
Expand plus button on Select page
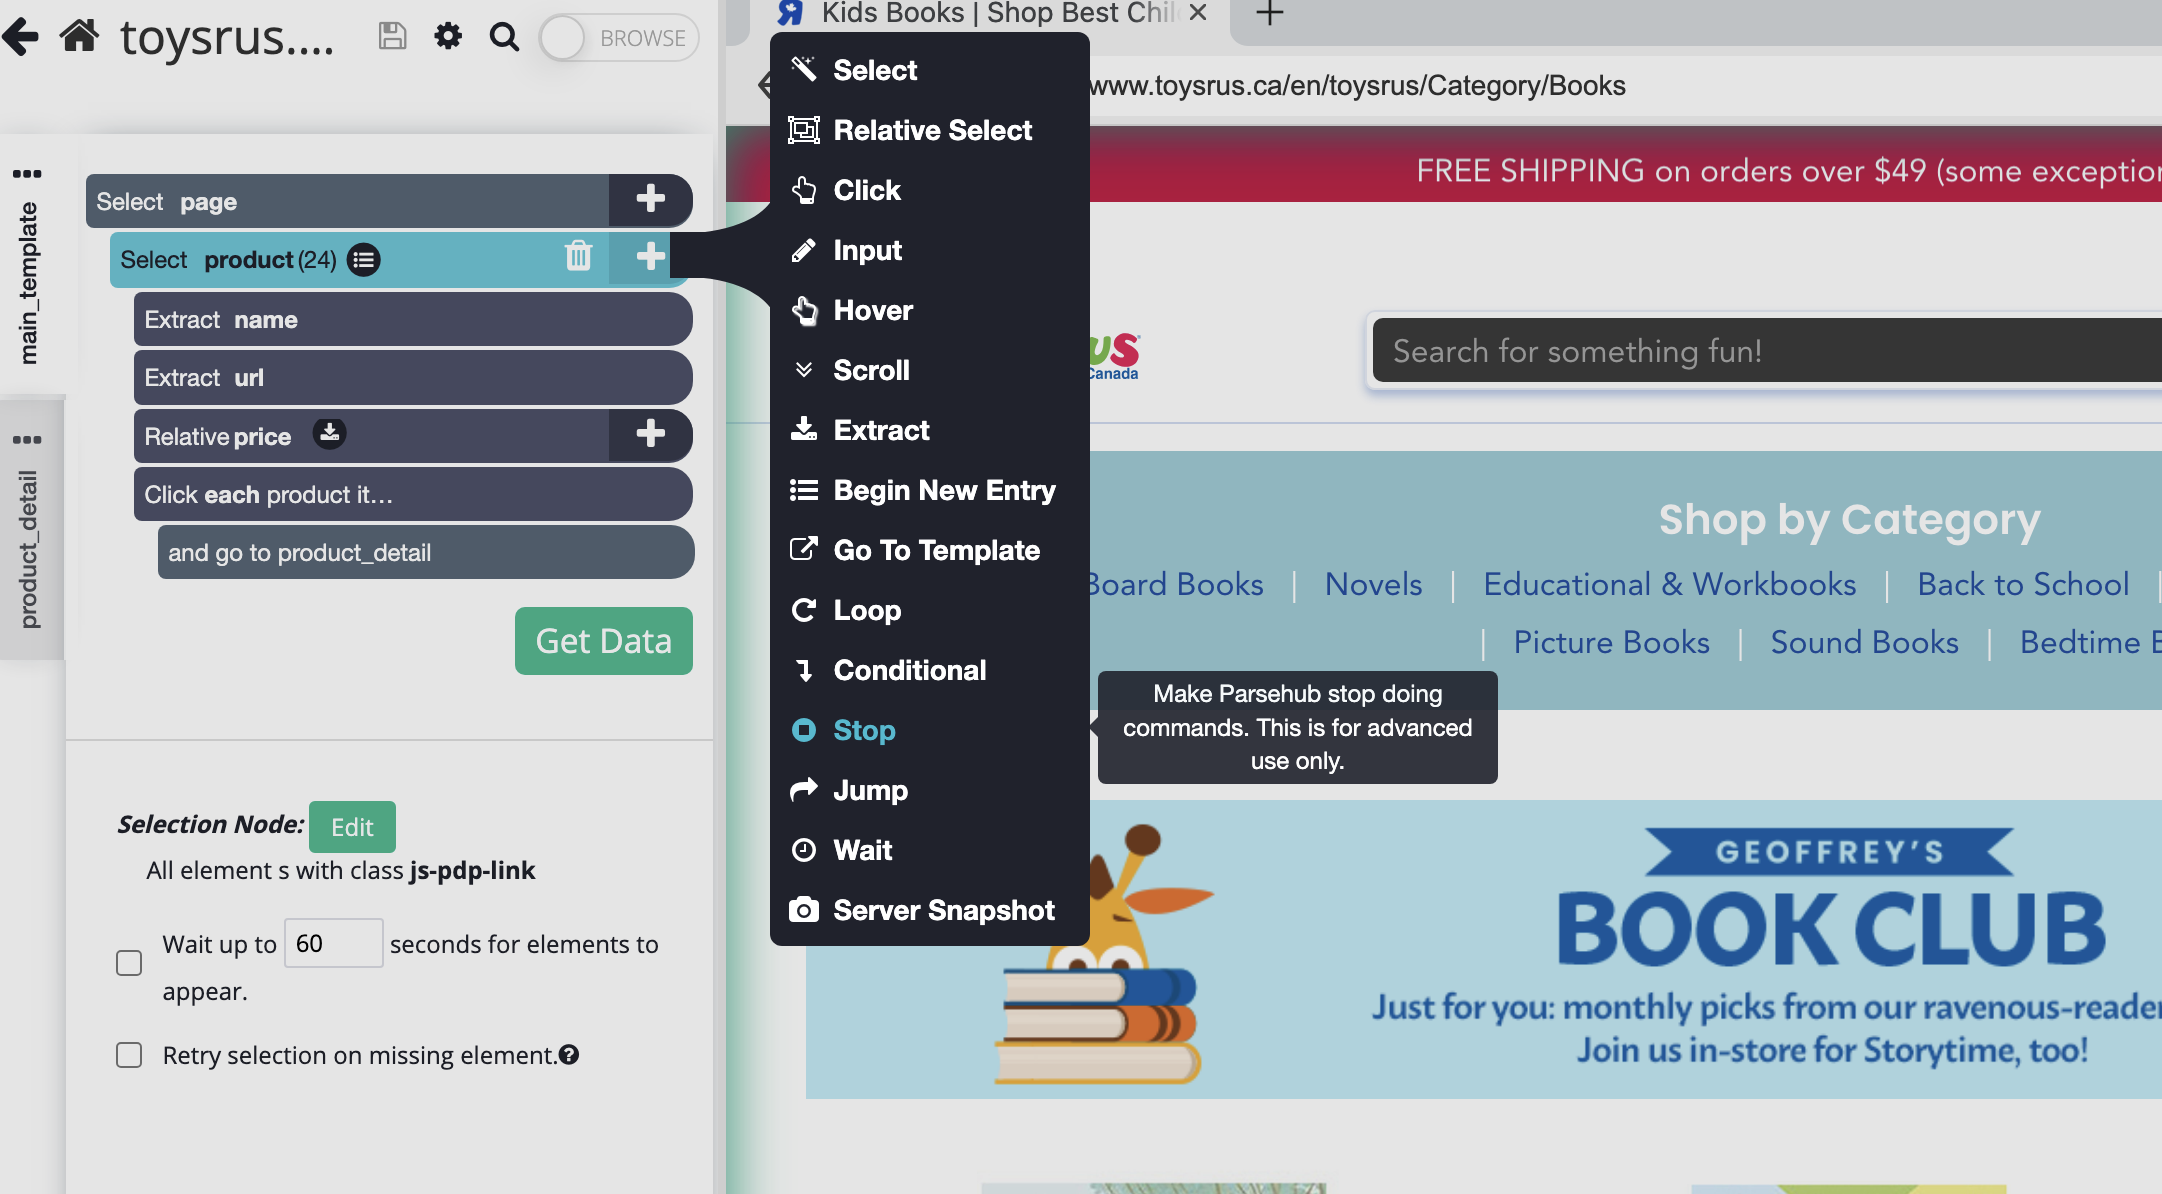point(650,199)
